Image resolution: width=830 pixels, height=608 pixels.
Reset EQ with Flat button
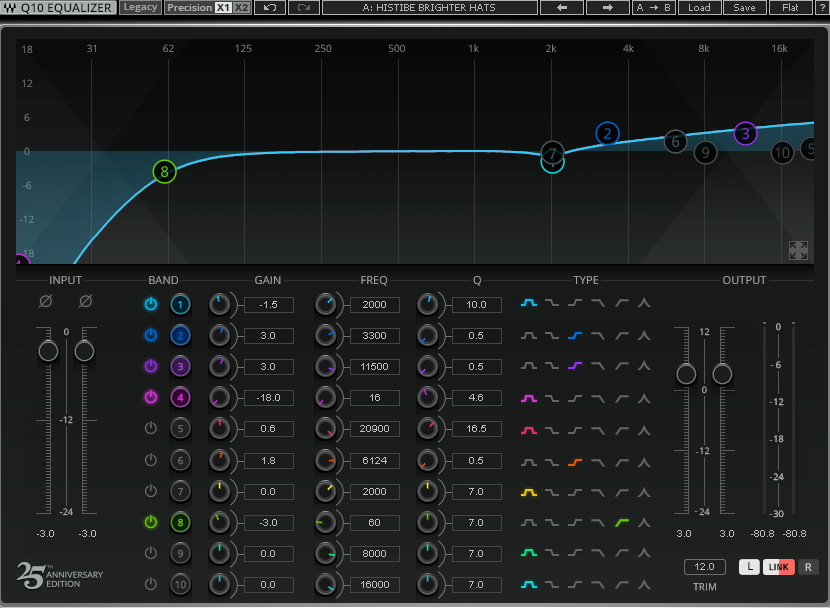click(x=790, y=7)
